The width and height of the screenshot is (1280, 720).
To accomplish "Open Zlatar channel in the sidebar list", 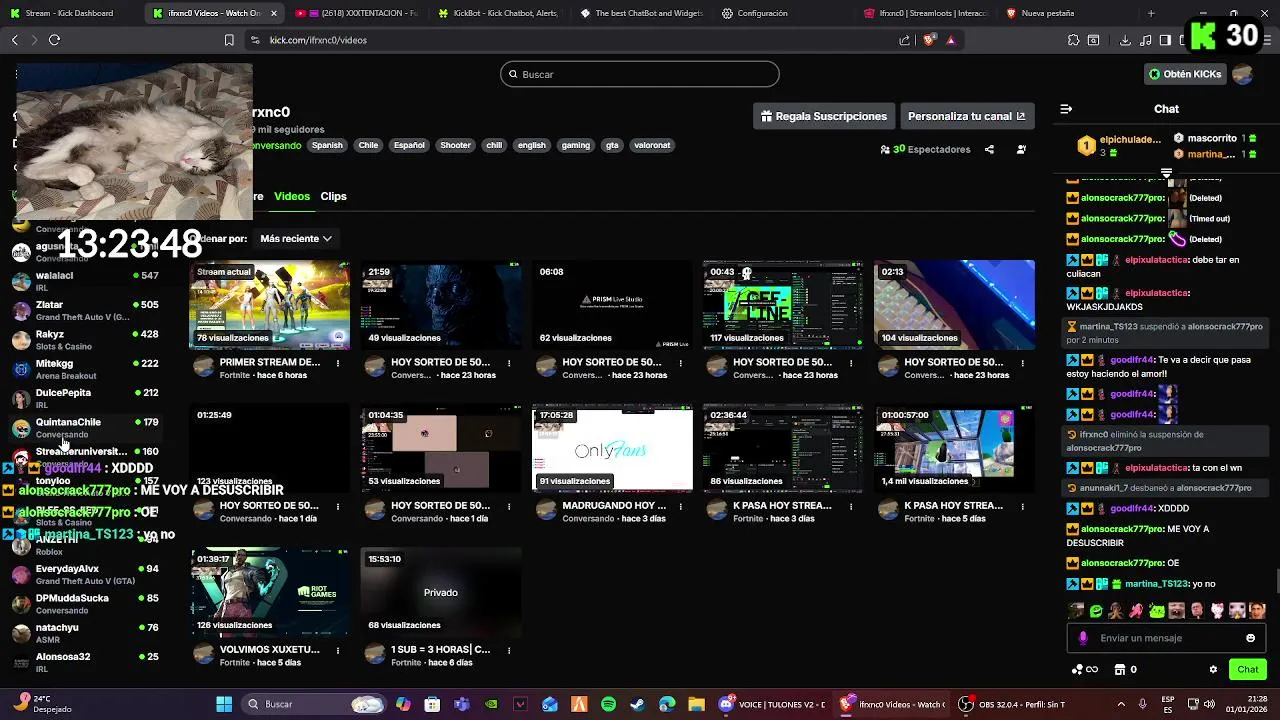I will [85, 310].
